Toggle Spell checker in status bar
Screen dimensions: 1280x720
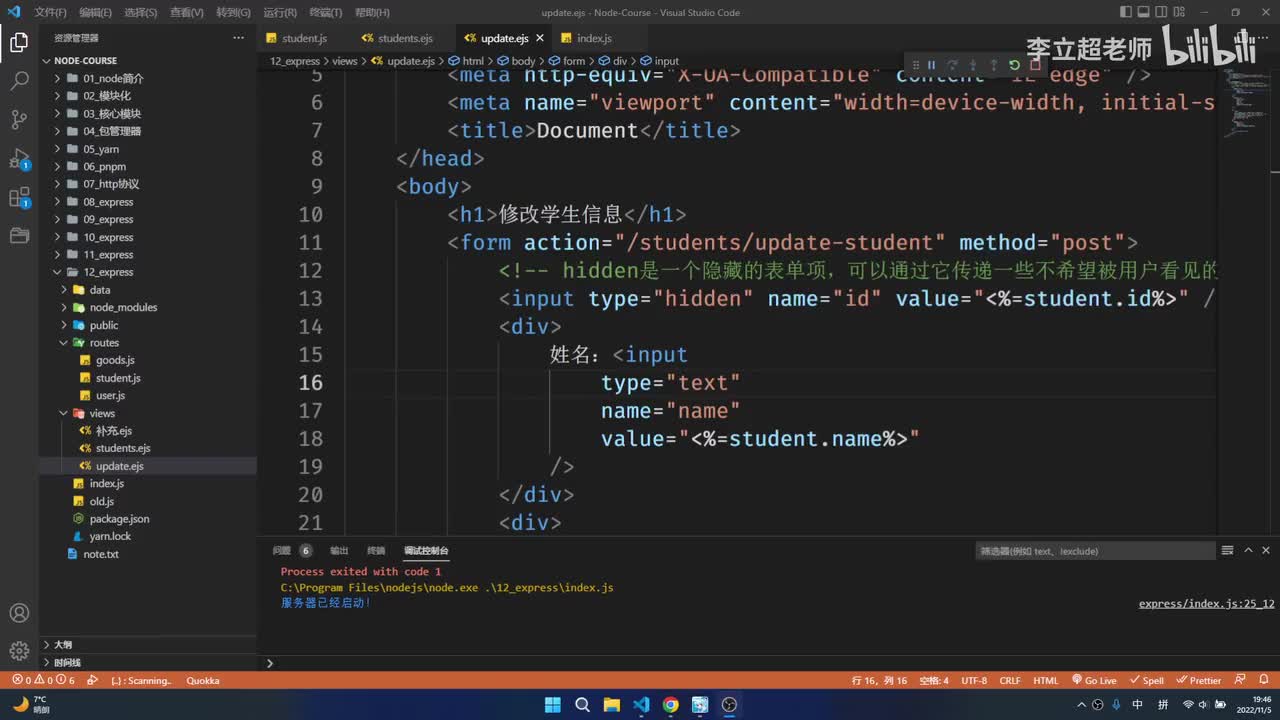coord(1147,680)
